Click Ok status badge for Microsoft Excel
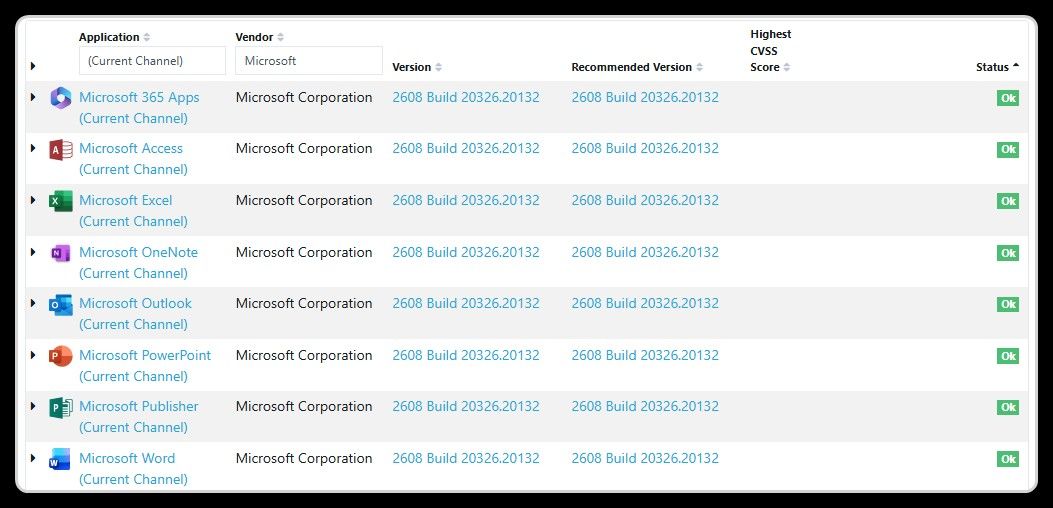Viewport: 1053px width, 508px height. tap(1008, 201)
